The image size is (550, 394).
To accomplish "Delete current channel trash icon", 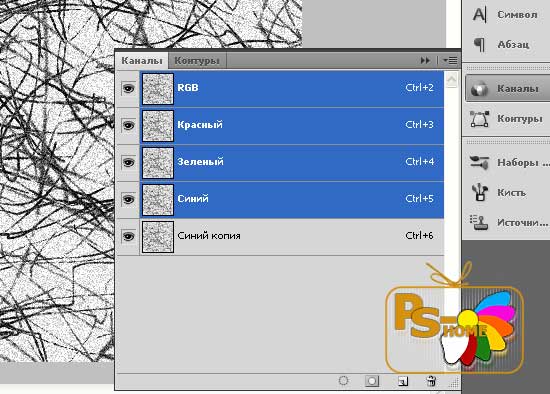I will [431, 381].
